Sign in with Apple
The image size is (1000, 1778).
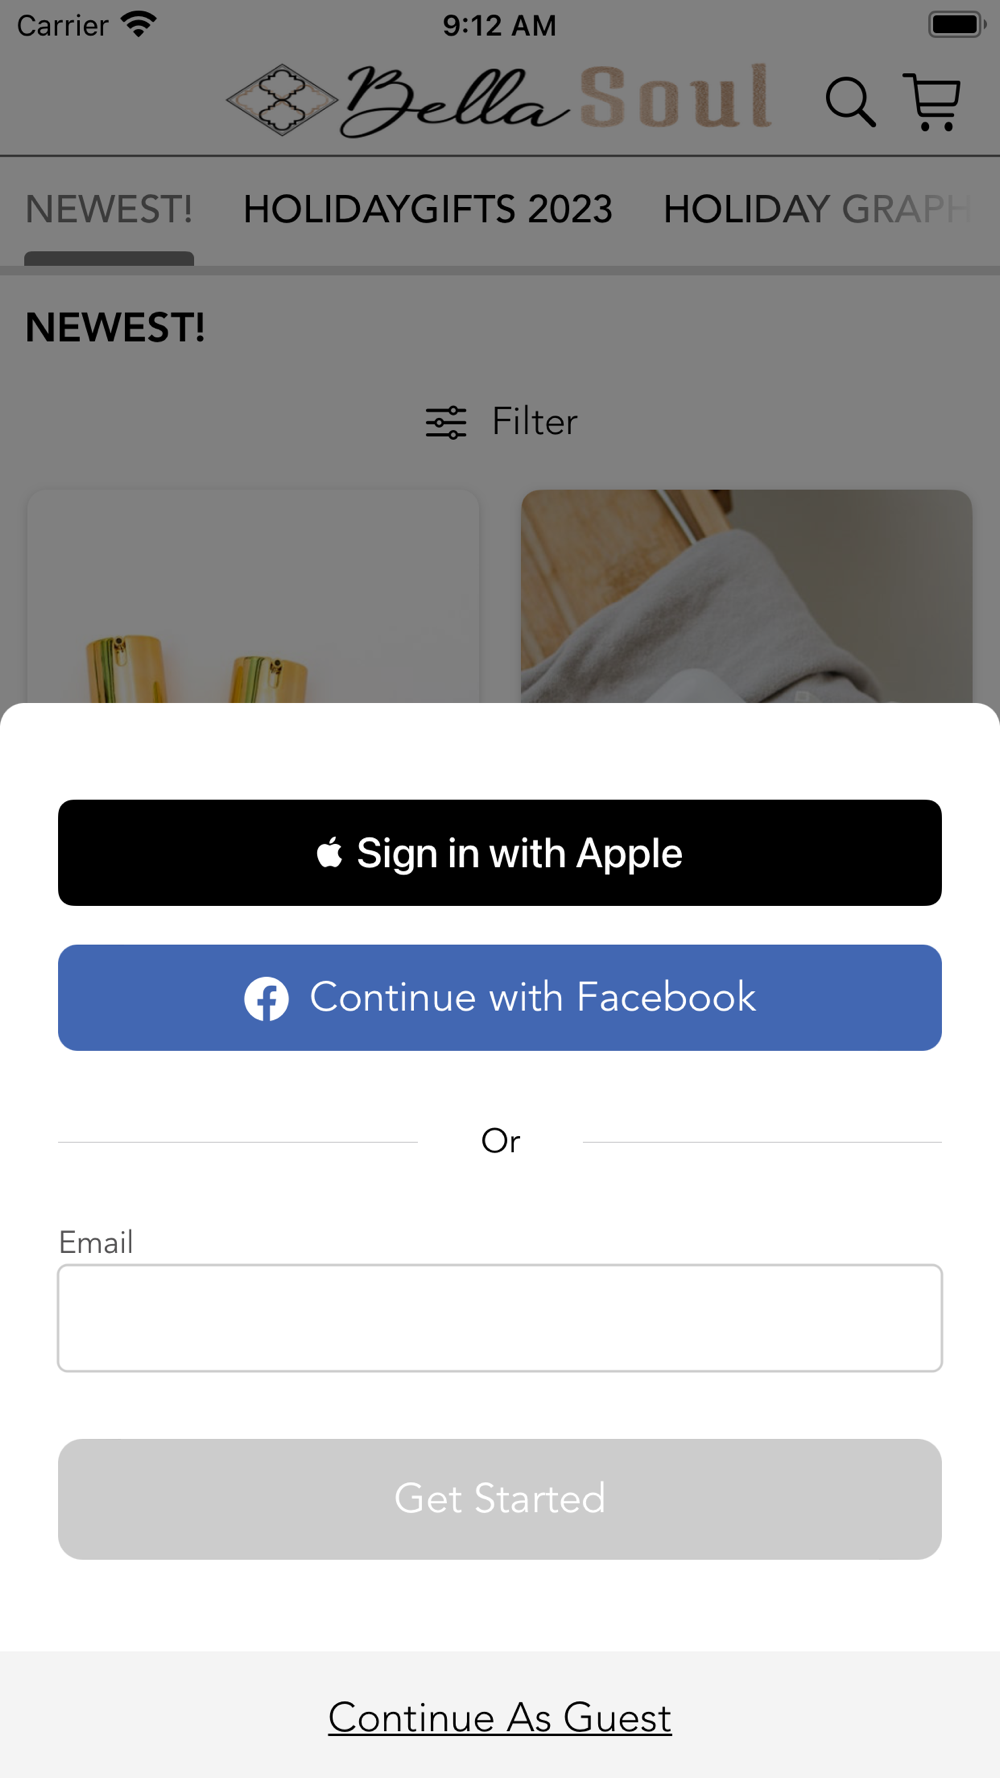500,853
